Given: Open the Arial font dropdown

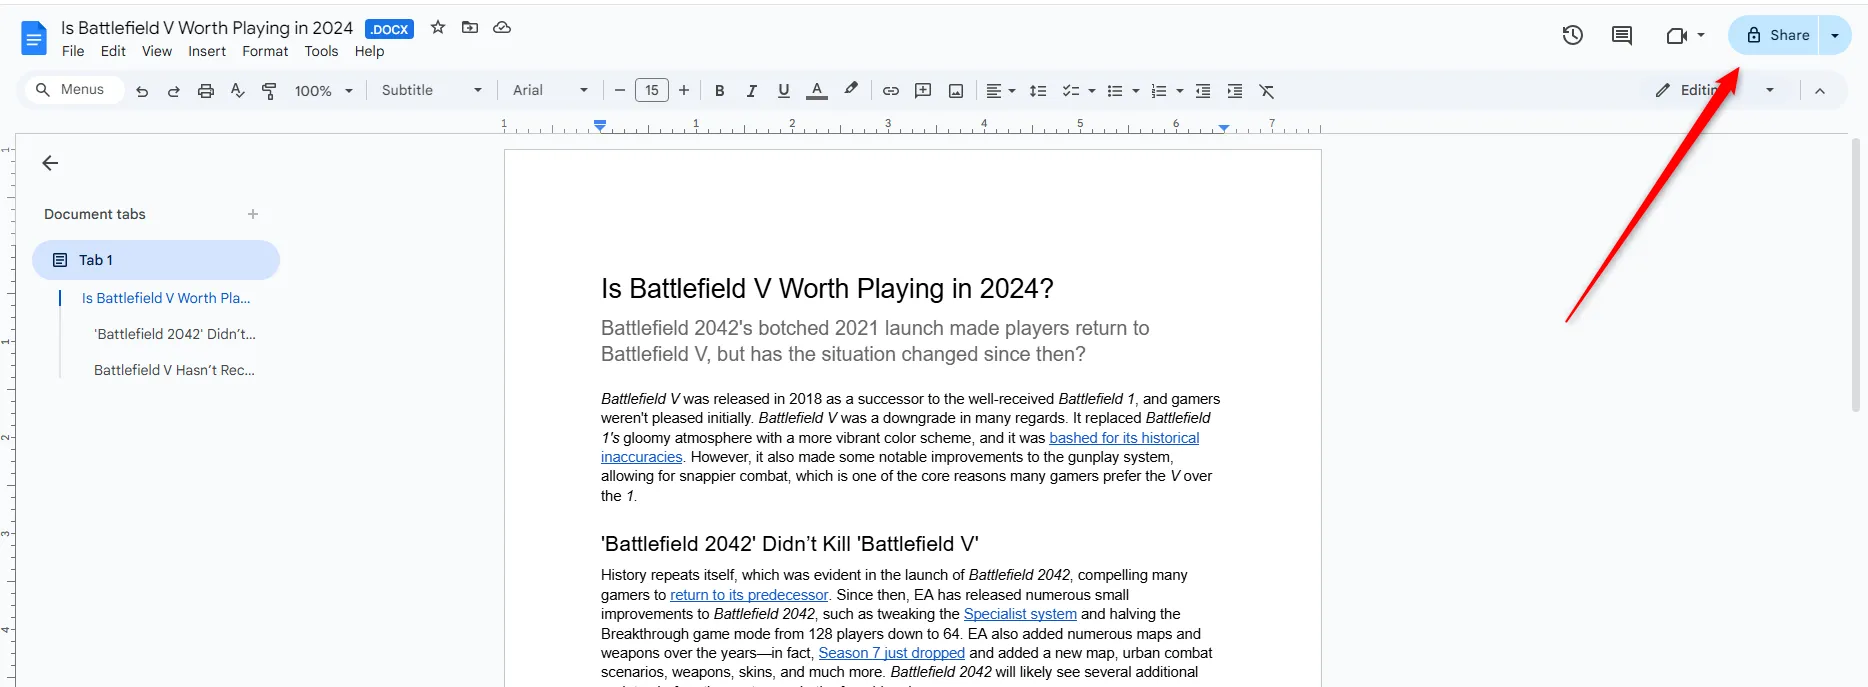Looking at the screenshot, I should pyautogui.click(x=550, y=90).
